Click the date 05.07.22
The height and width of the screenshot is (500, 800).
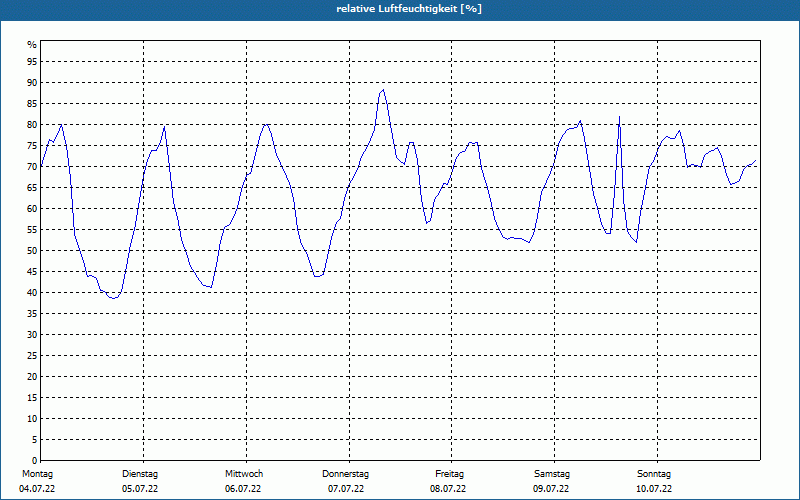(x=140, y=489)
